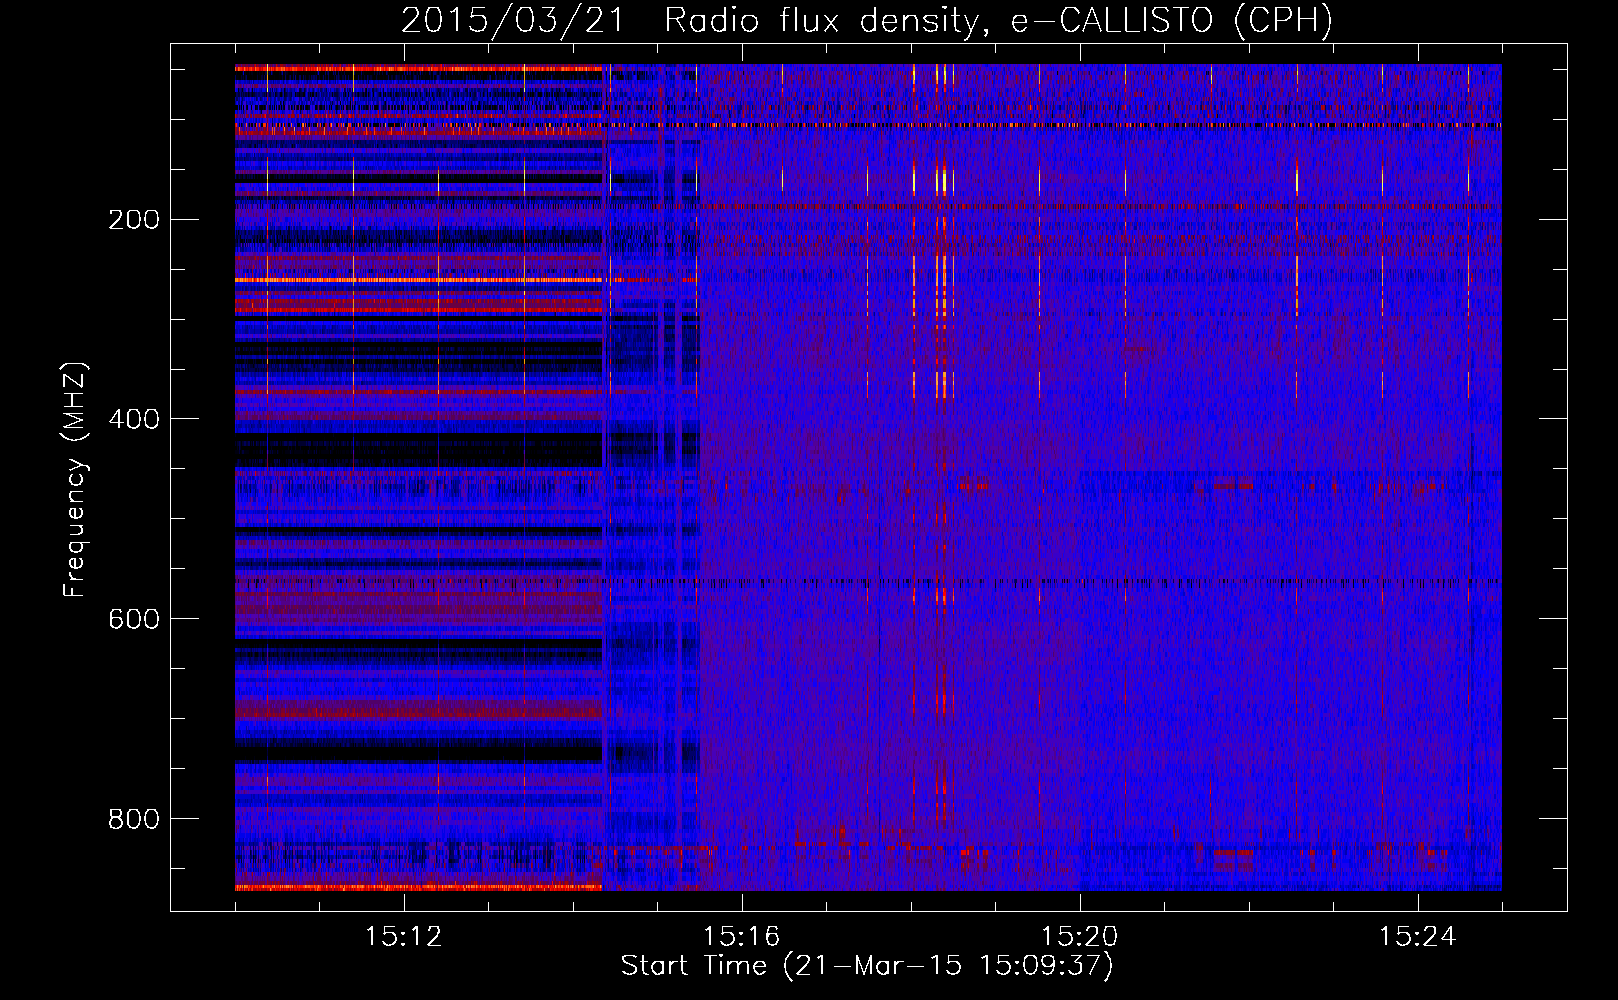Click the 15:12 time tick label
Screen dimensions: 1618x1000
(x=403, y=937)
